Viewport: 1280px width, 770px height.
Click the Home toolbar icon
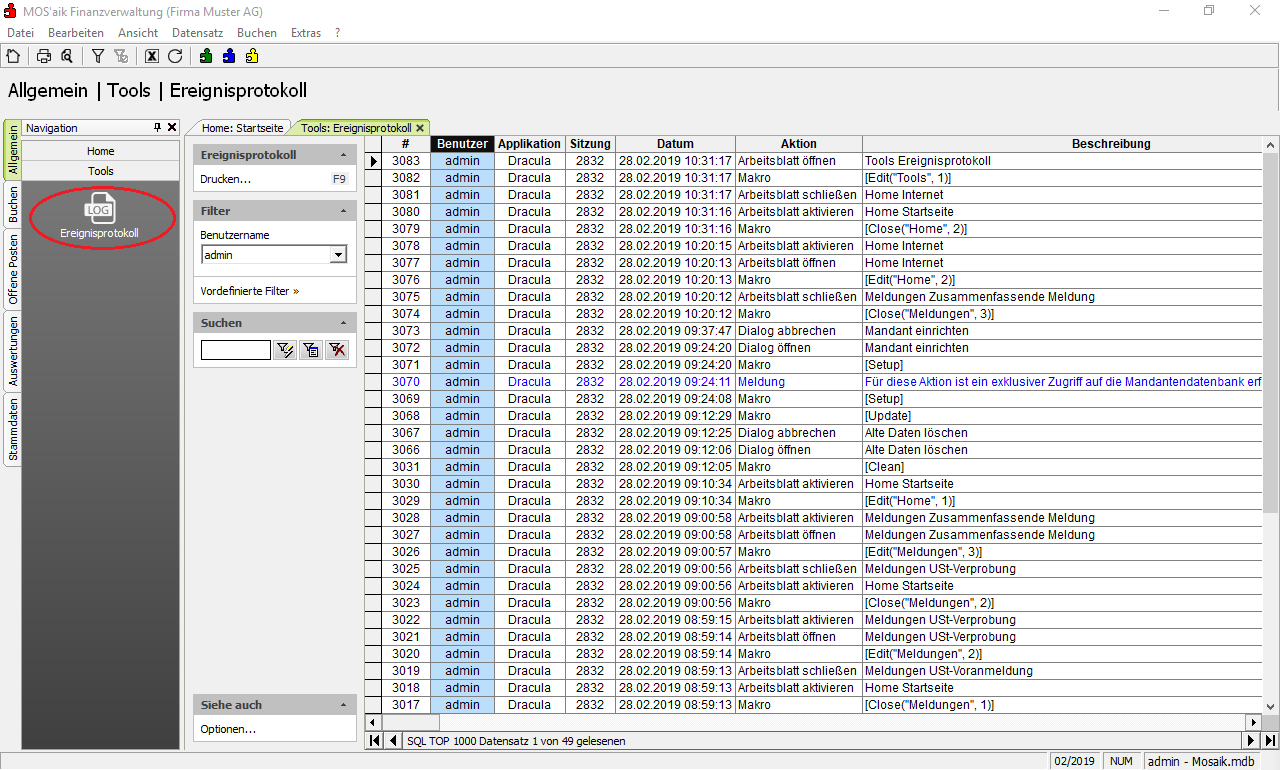pos(14,56)
